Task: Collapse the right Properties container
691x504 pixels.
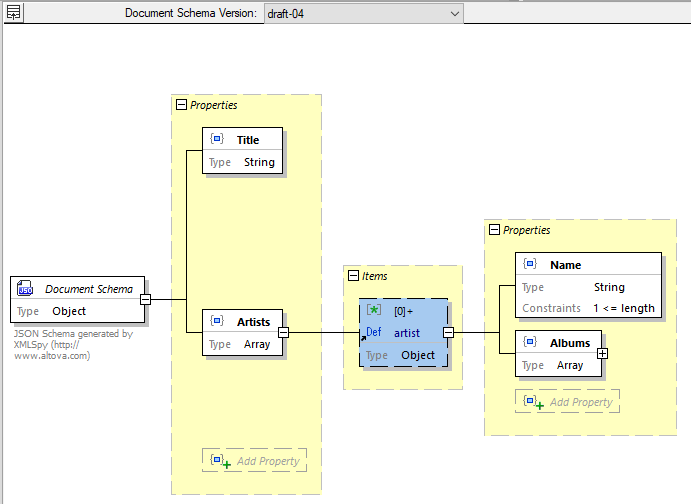Action: click(493, 230)
